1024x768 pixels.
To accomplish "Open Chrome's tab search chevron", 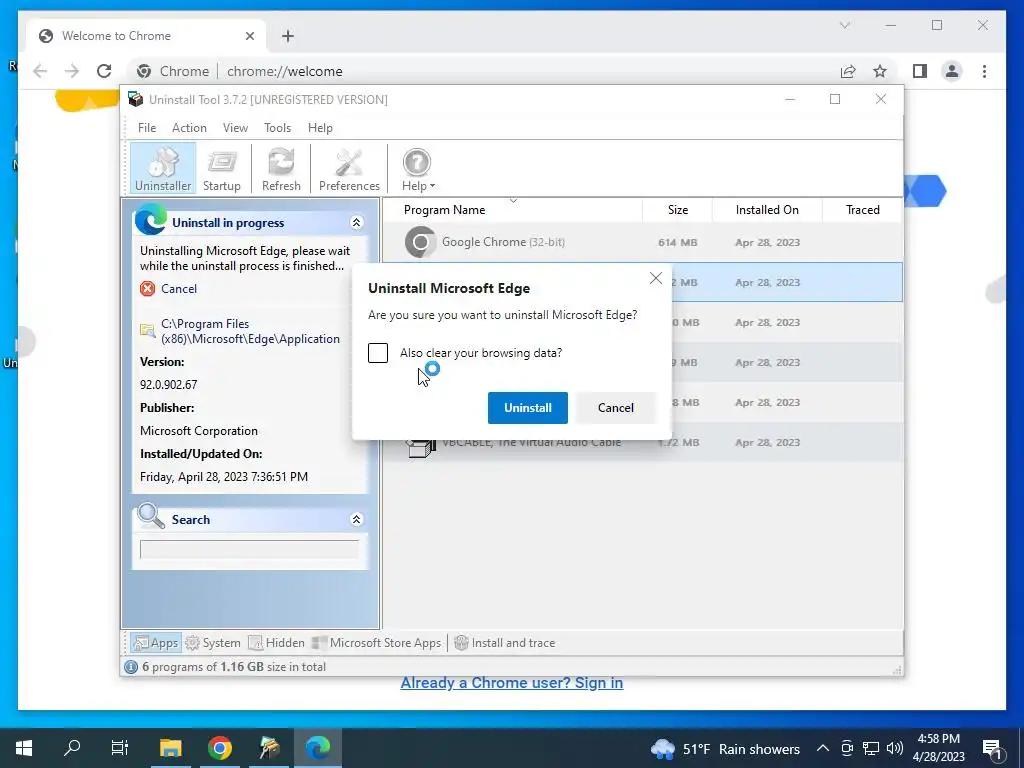I will pos(844,25).
